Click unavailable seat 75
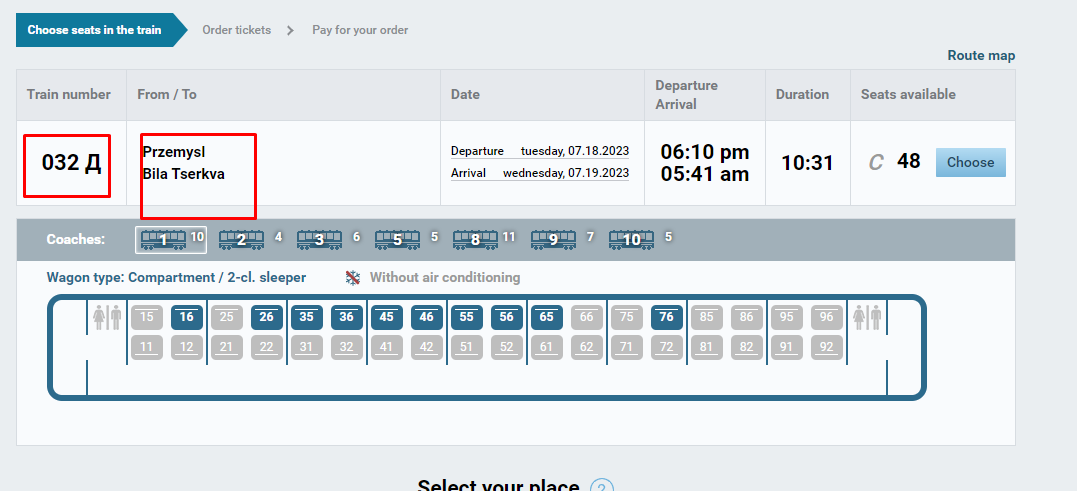 626,317
